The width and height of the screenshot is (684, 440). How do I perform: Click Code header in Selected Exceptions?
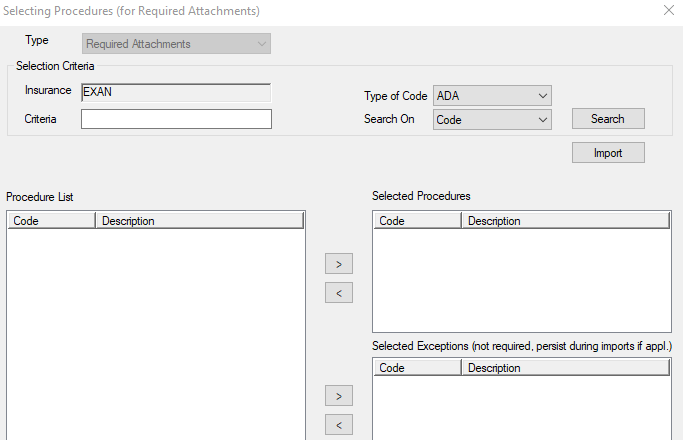[x=418, y=368]
